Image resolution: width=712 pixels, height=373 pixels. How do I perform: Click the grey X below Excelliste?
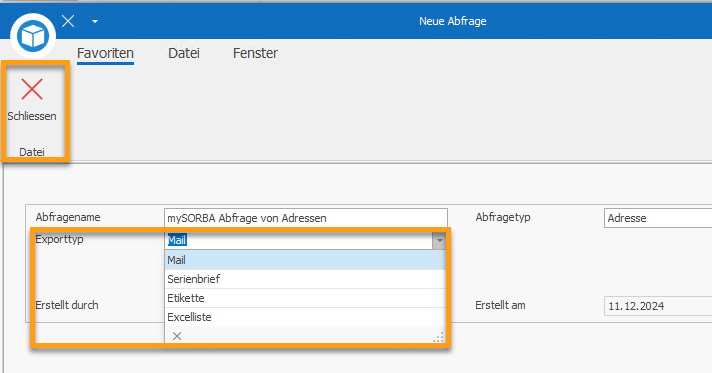[x=177, y=336]
